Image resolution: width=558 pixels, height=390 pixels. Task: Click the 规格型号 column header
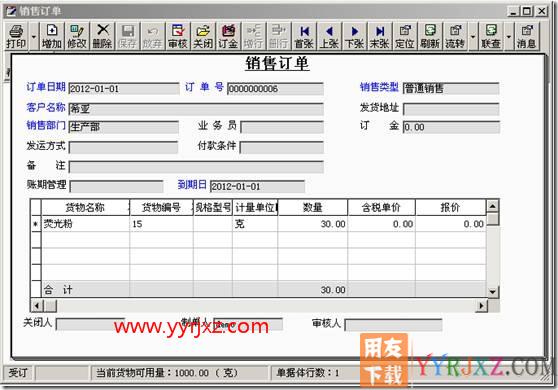[213, 207]
